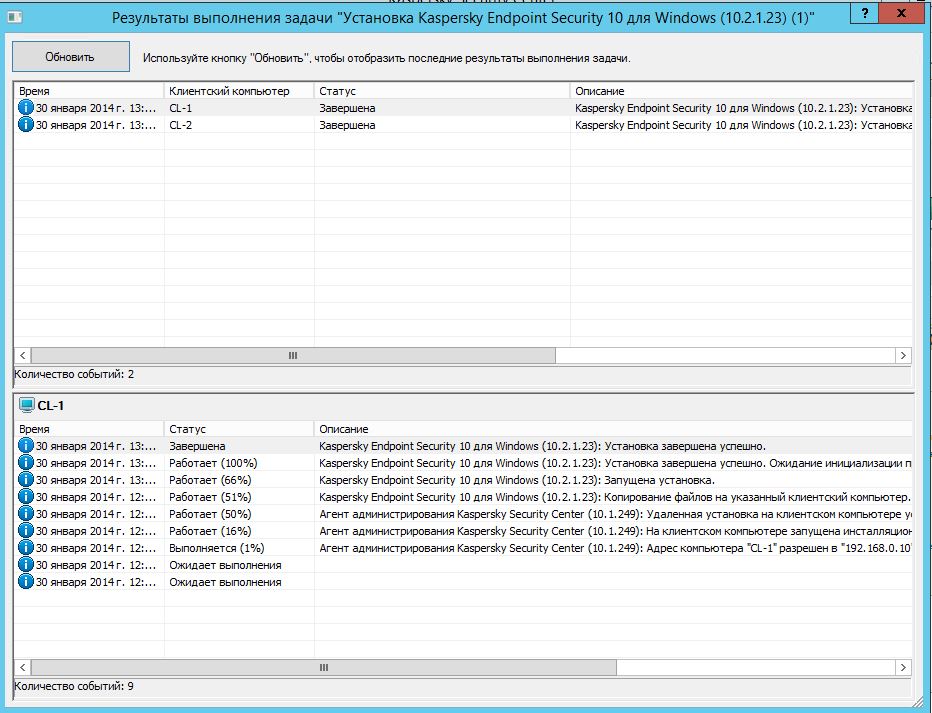The height and width of the screenshot is (713, 932).
Task: Click top list scrollbar left arrow
Action: coord(23,355)
